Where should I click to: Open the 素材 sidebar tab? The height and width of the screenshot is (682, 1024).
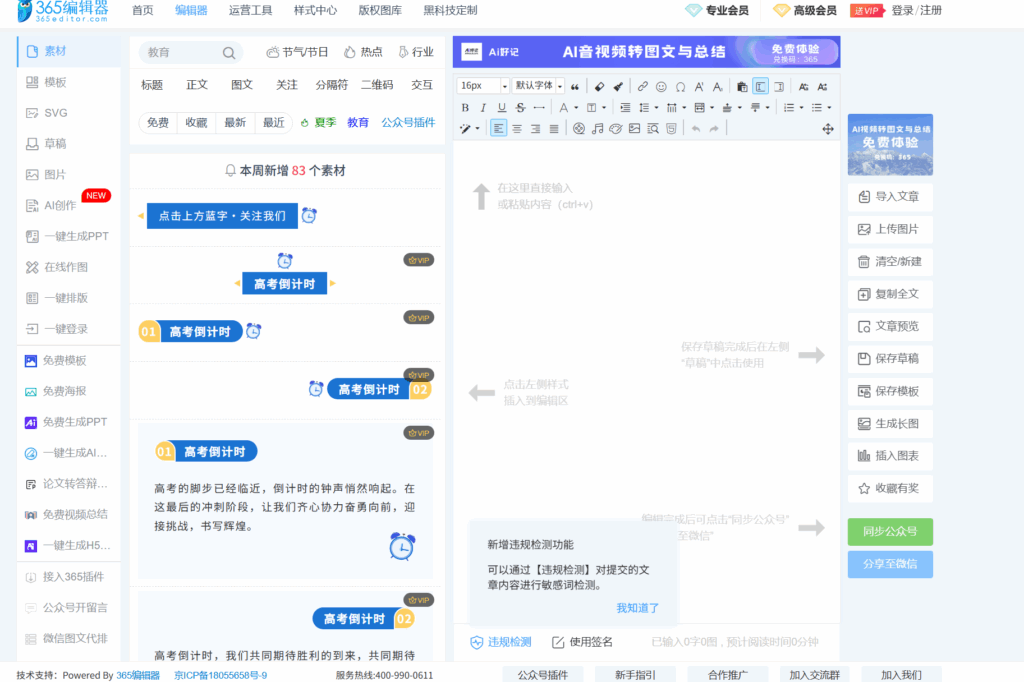[x=69, y=51]
